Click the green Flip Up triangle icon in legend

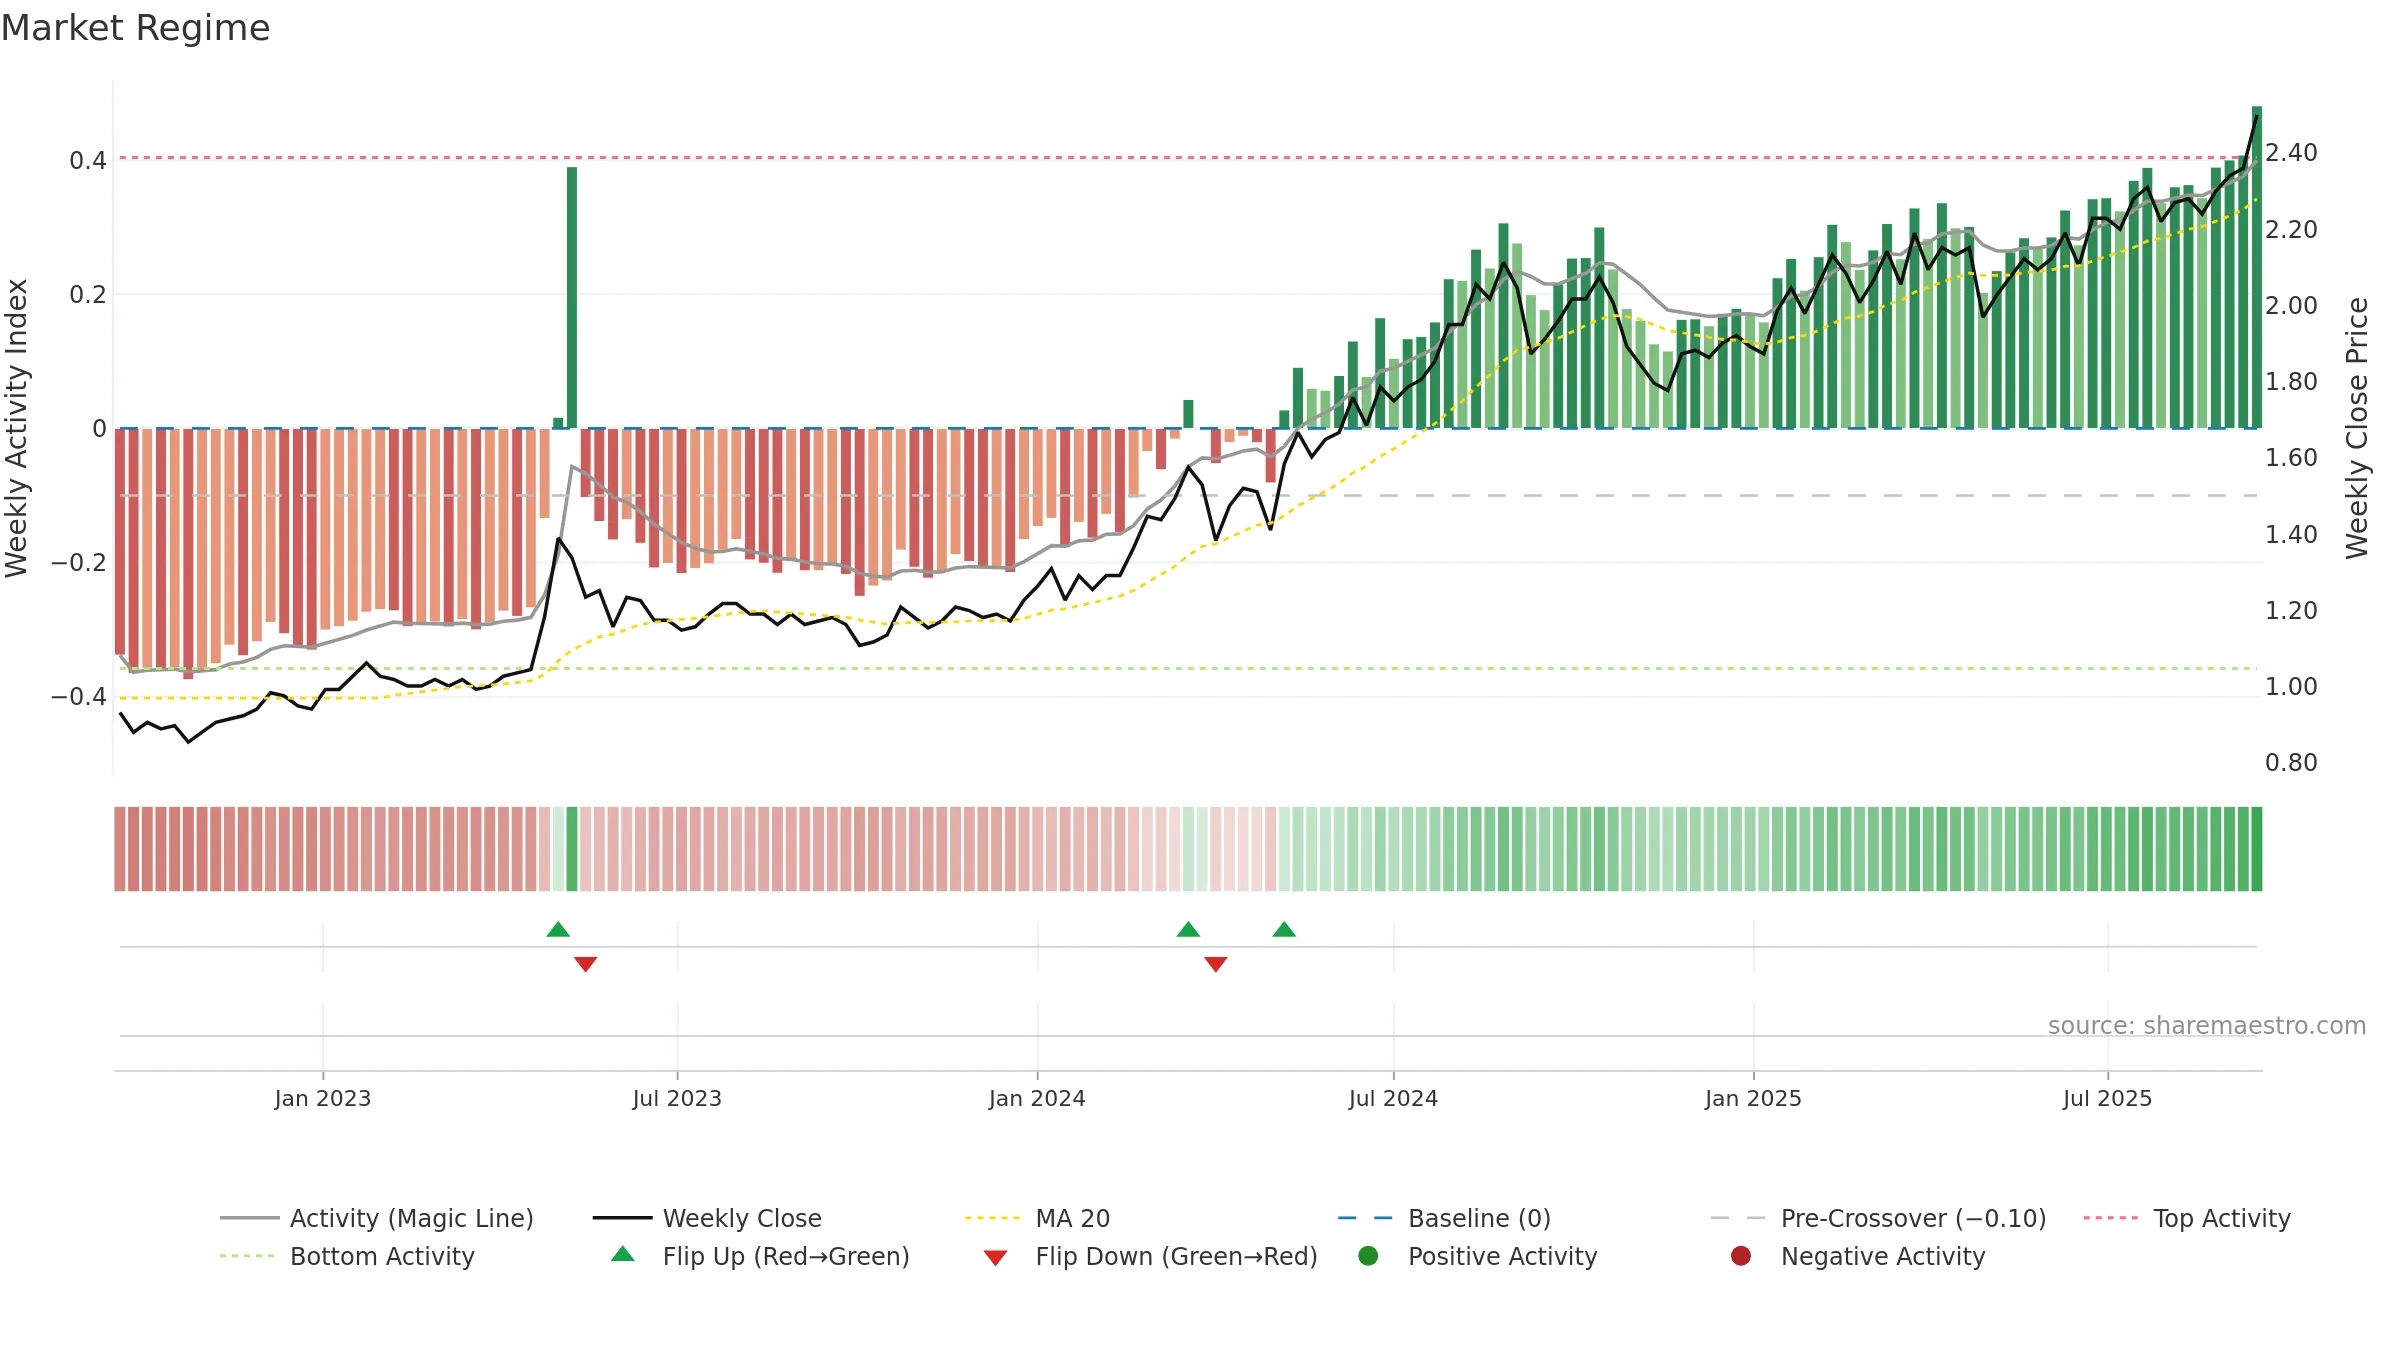tap(622, 1254)
